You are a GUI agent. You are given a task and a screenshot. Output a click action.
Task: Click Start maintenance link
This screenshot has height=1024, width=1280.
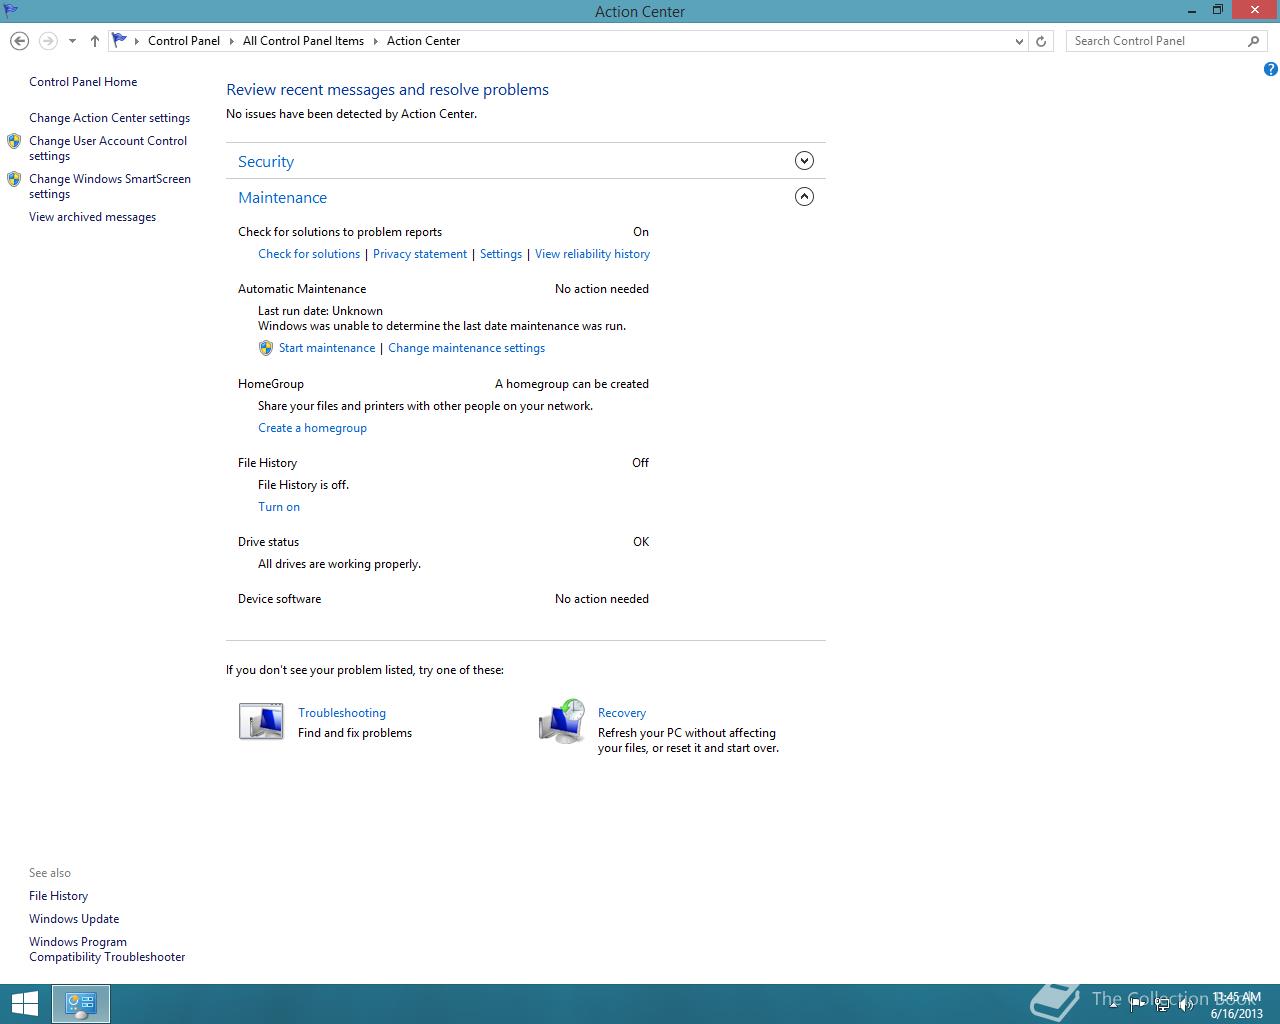(x=327, y=348)
